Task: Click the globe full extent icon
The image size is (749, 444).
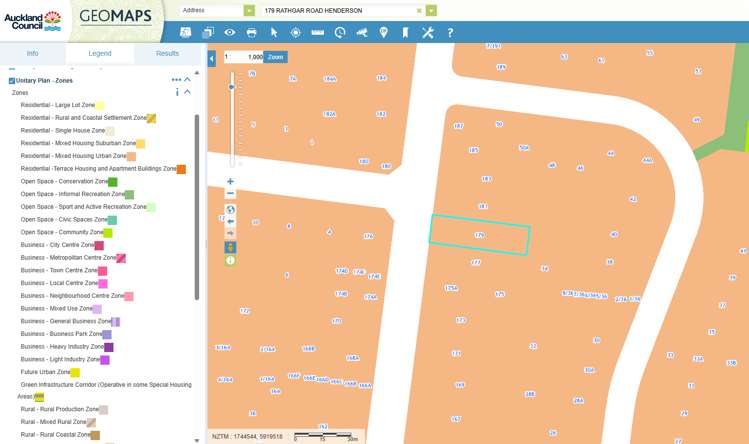Action: pyautogui.click(x=230, y=210)
